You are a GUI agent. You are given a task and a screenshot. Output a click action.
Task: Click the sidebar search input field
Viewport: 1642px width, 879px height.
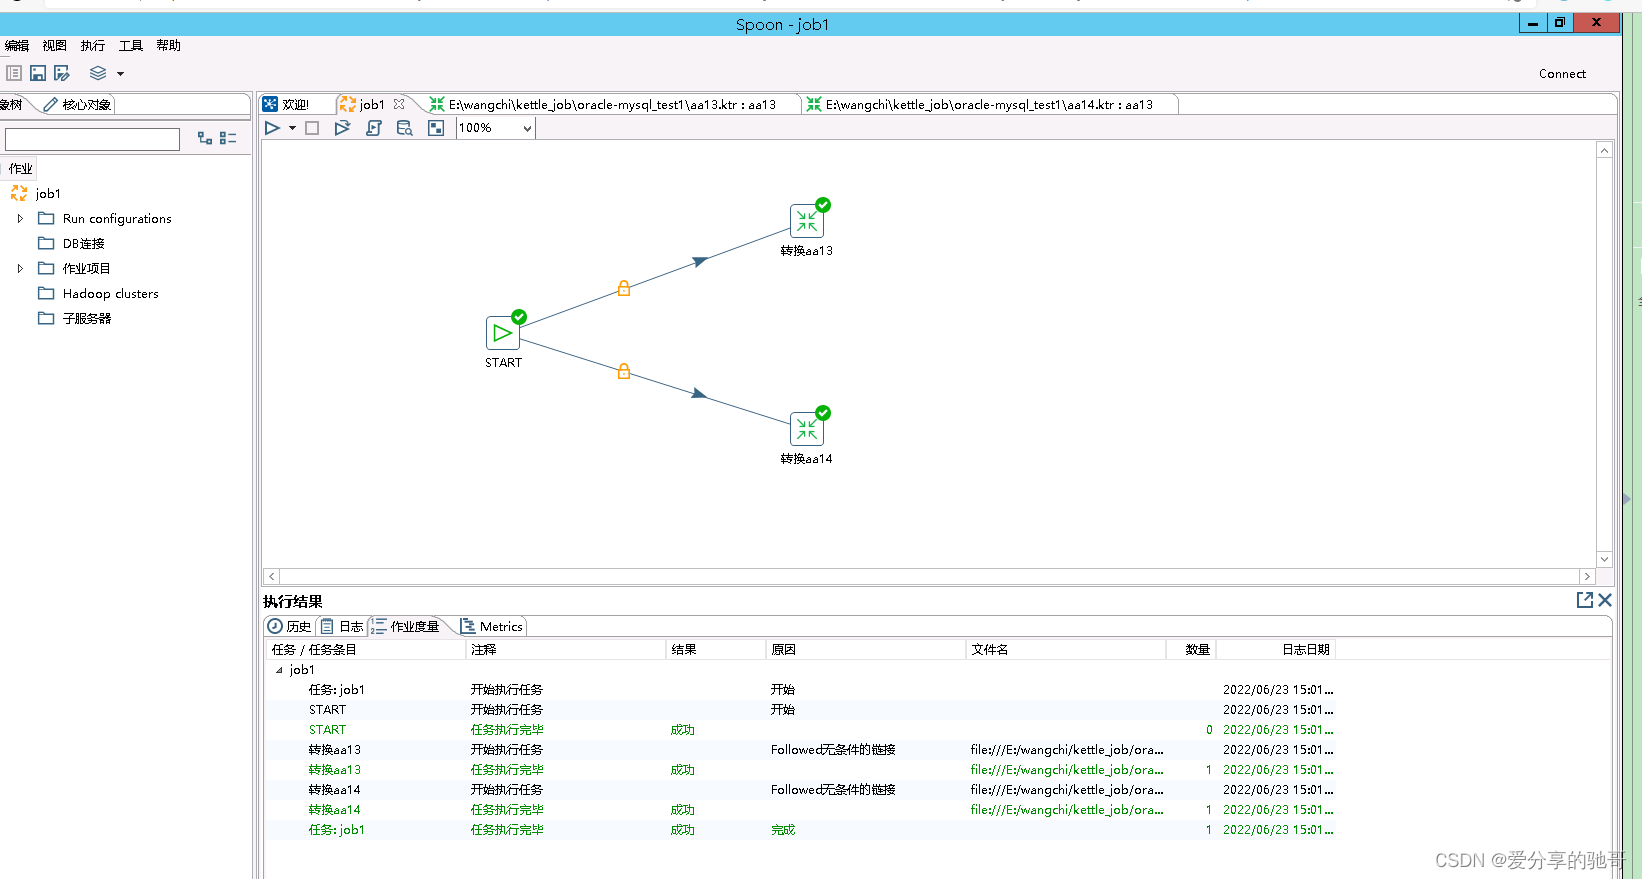tap(92, 139)
